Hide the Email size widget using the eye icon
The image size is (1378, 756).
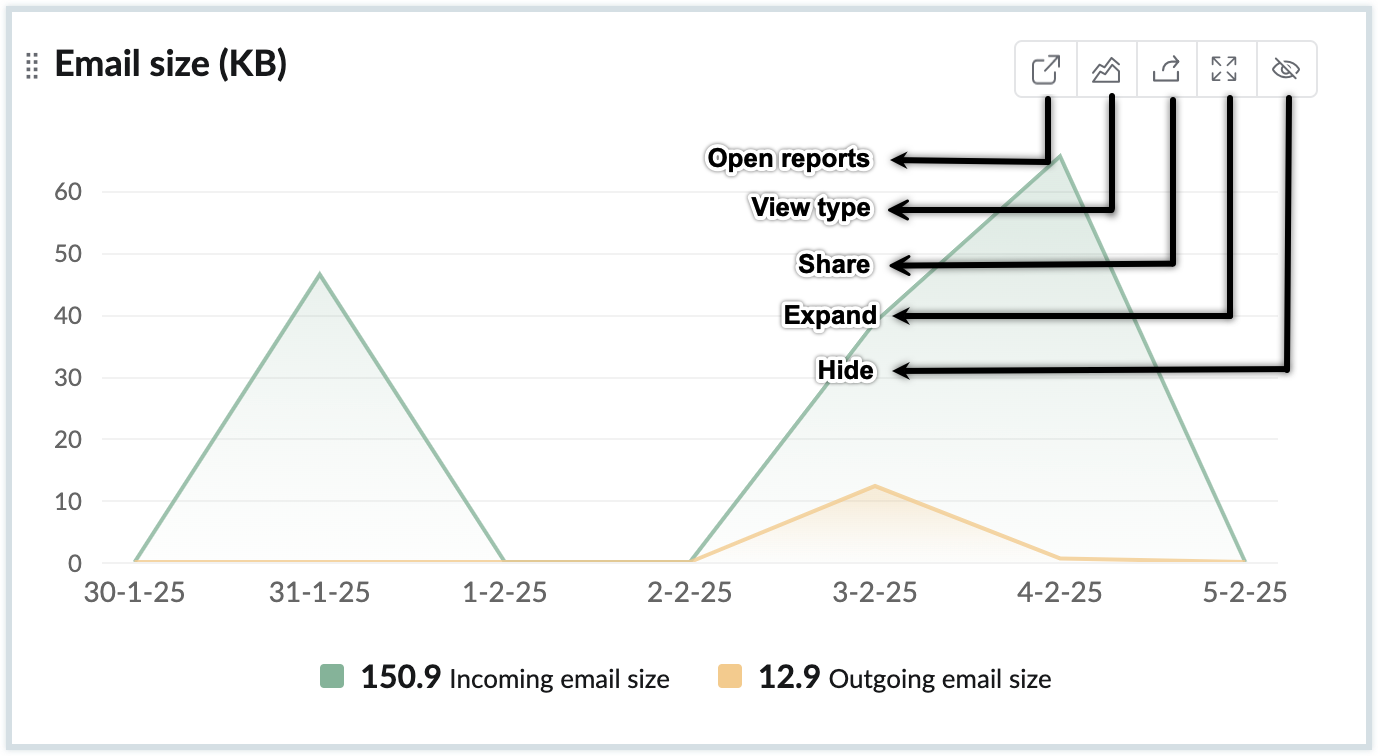click(1285, 68)
